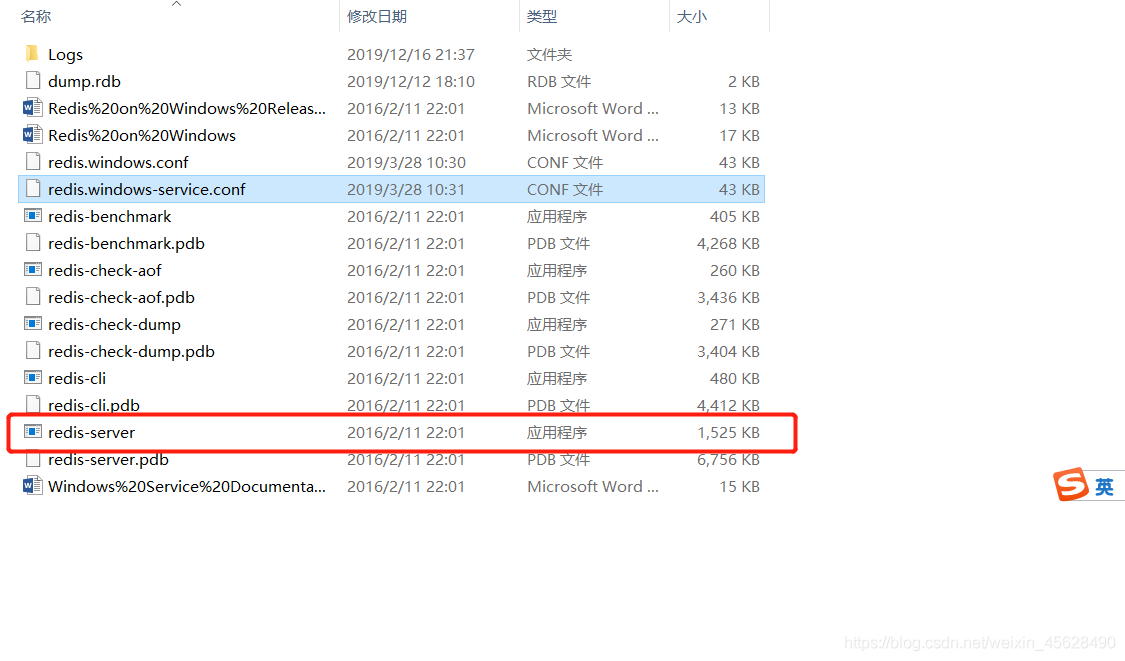
Task: Select the redis-cli.pdb file name
Action: [94, 405]
